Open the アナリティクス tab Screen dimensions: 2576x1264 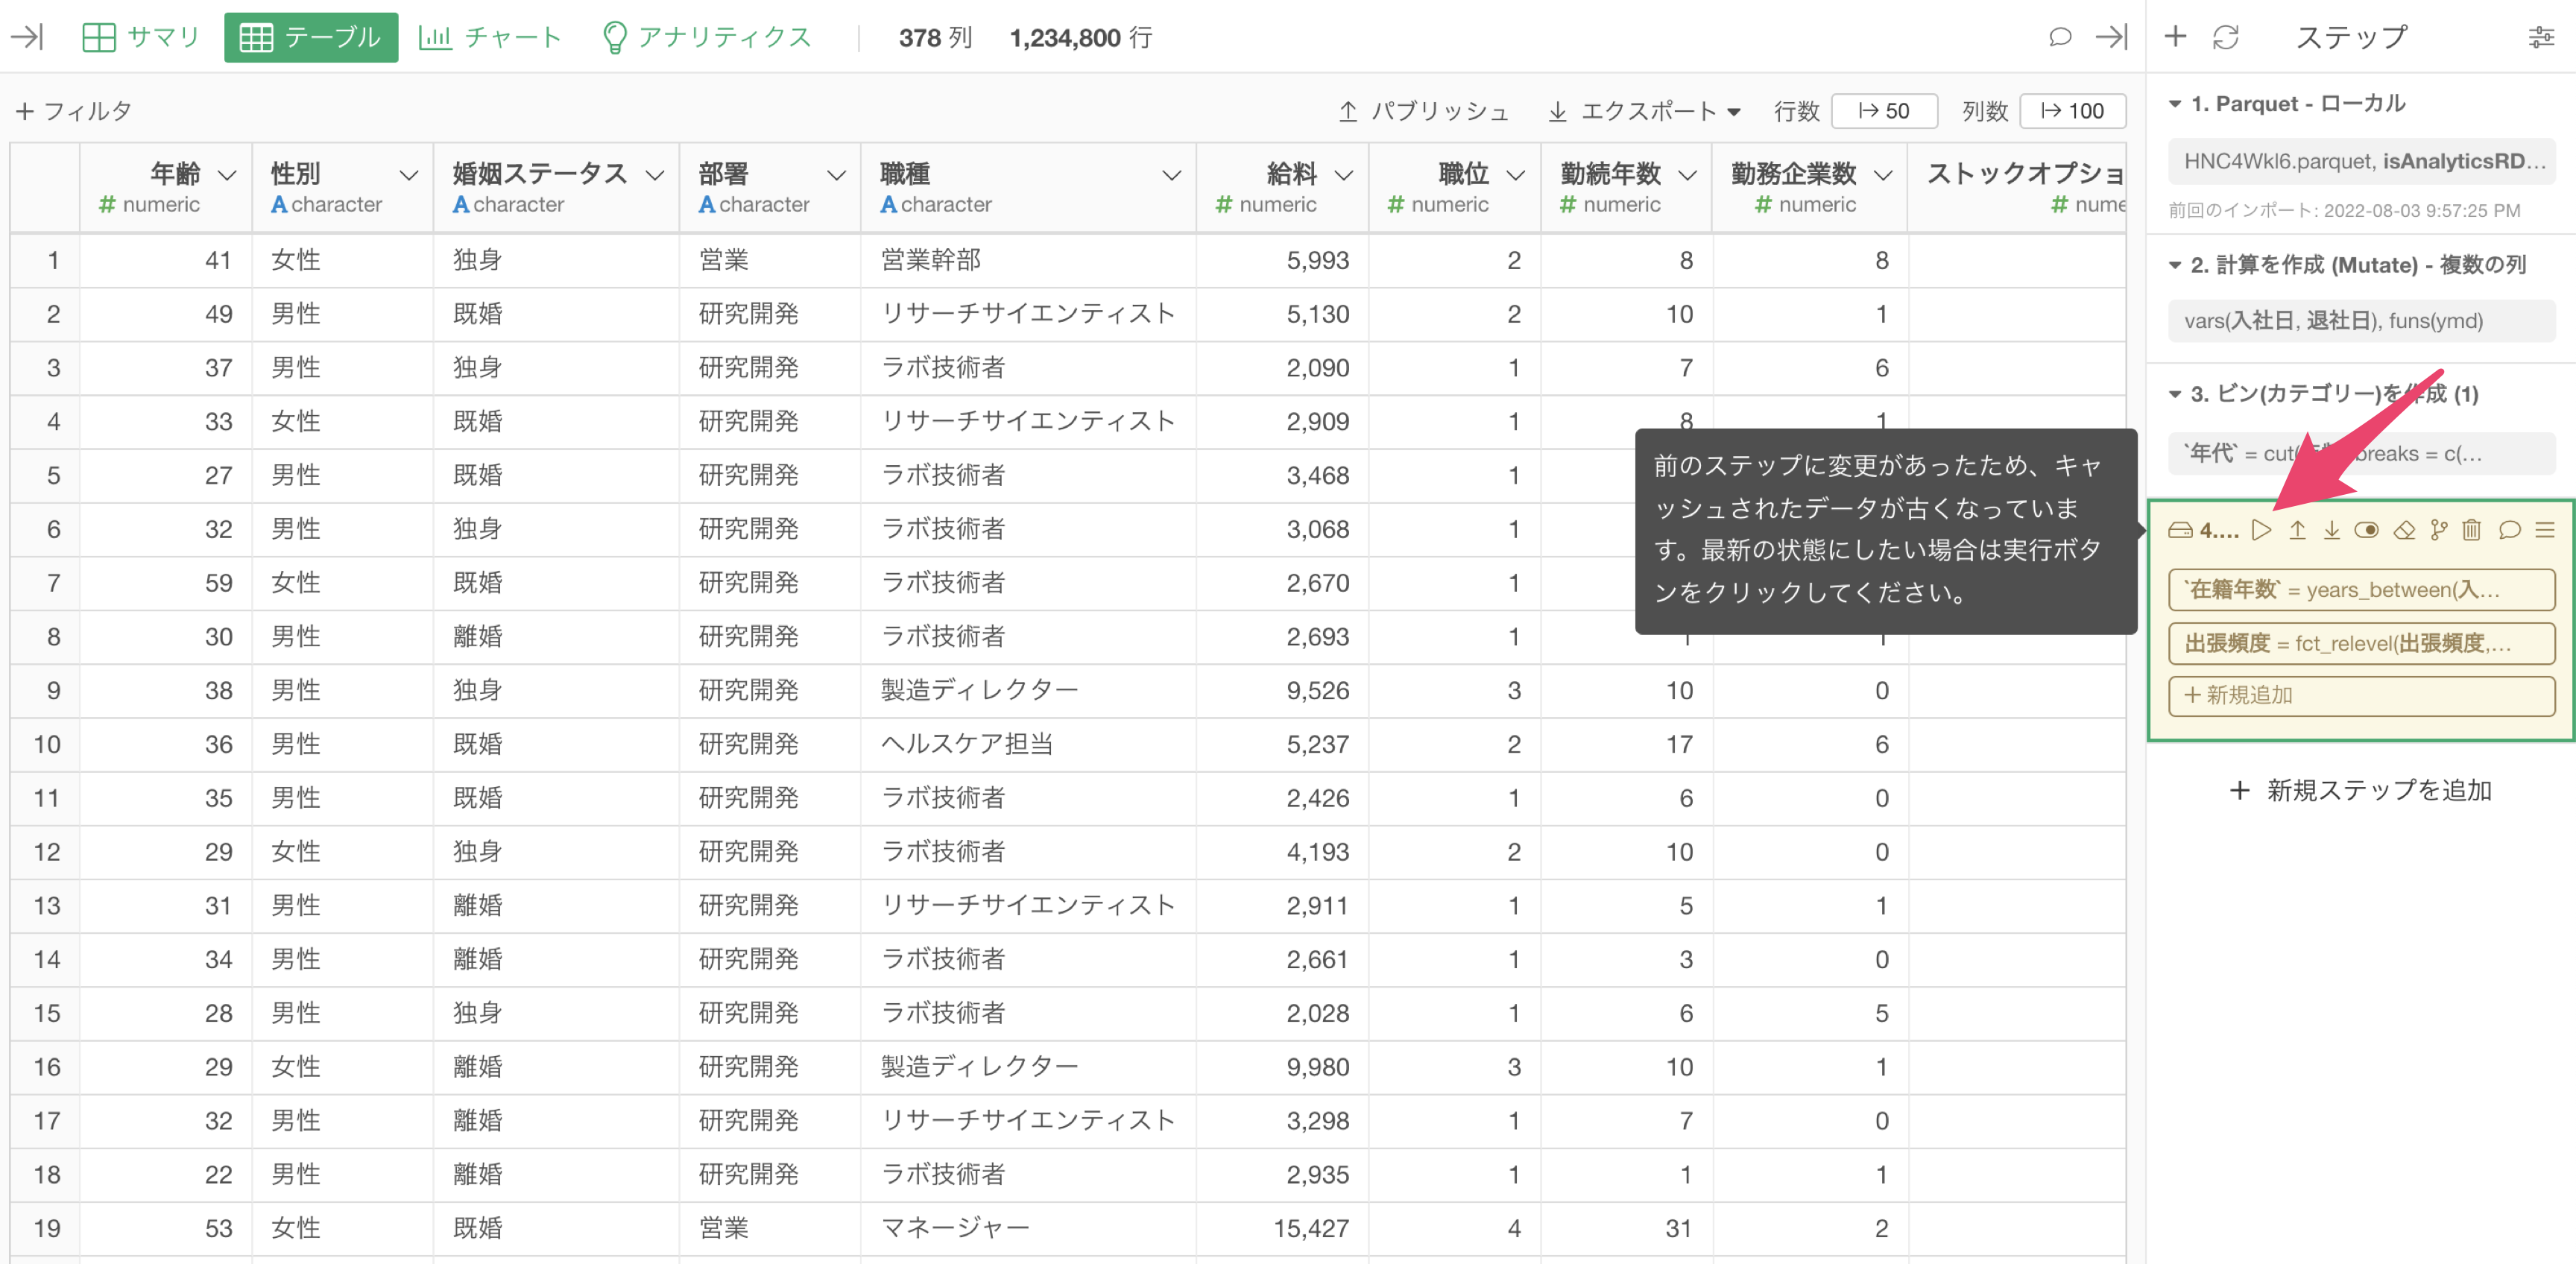pos(707,37)
